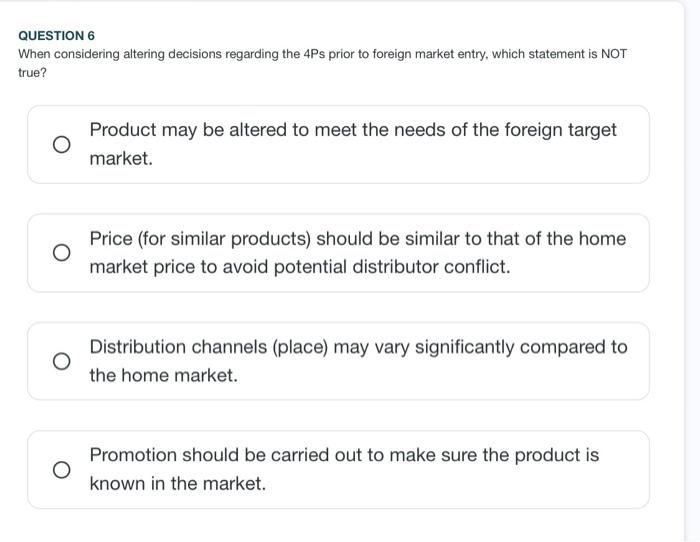Click the word 'NOT' in the question
700x542 pixels.
coord(613,54)
